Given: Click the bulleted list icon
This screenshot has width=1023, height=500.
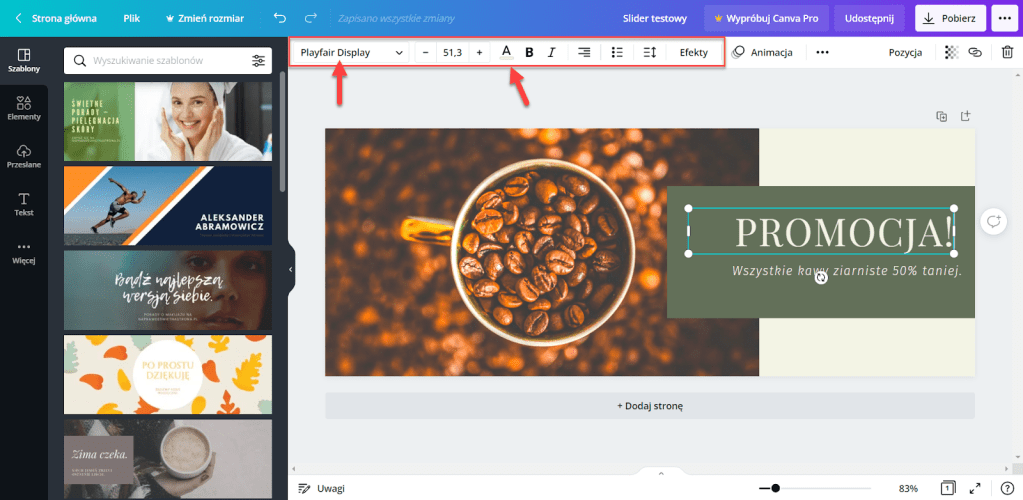Looking at the screenshot, I should click(617, 52).
